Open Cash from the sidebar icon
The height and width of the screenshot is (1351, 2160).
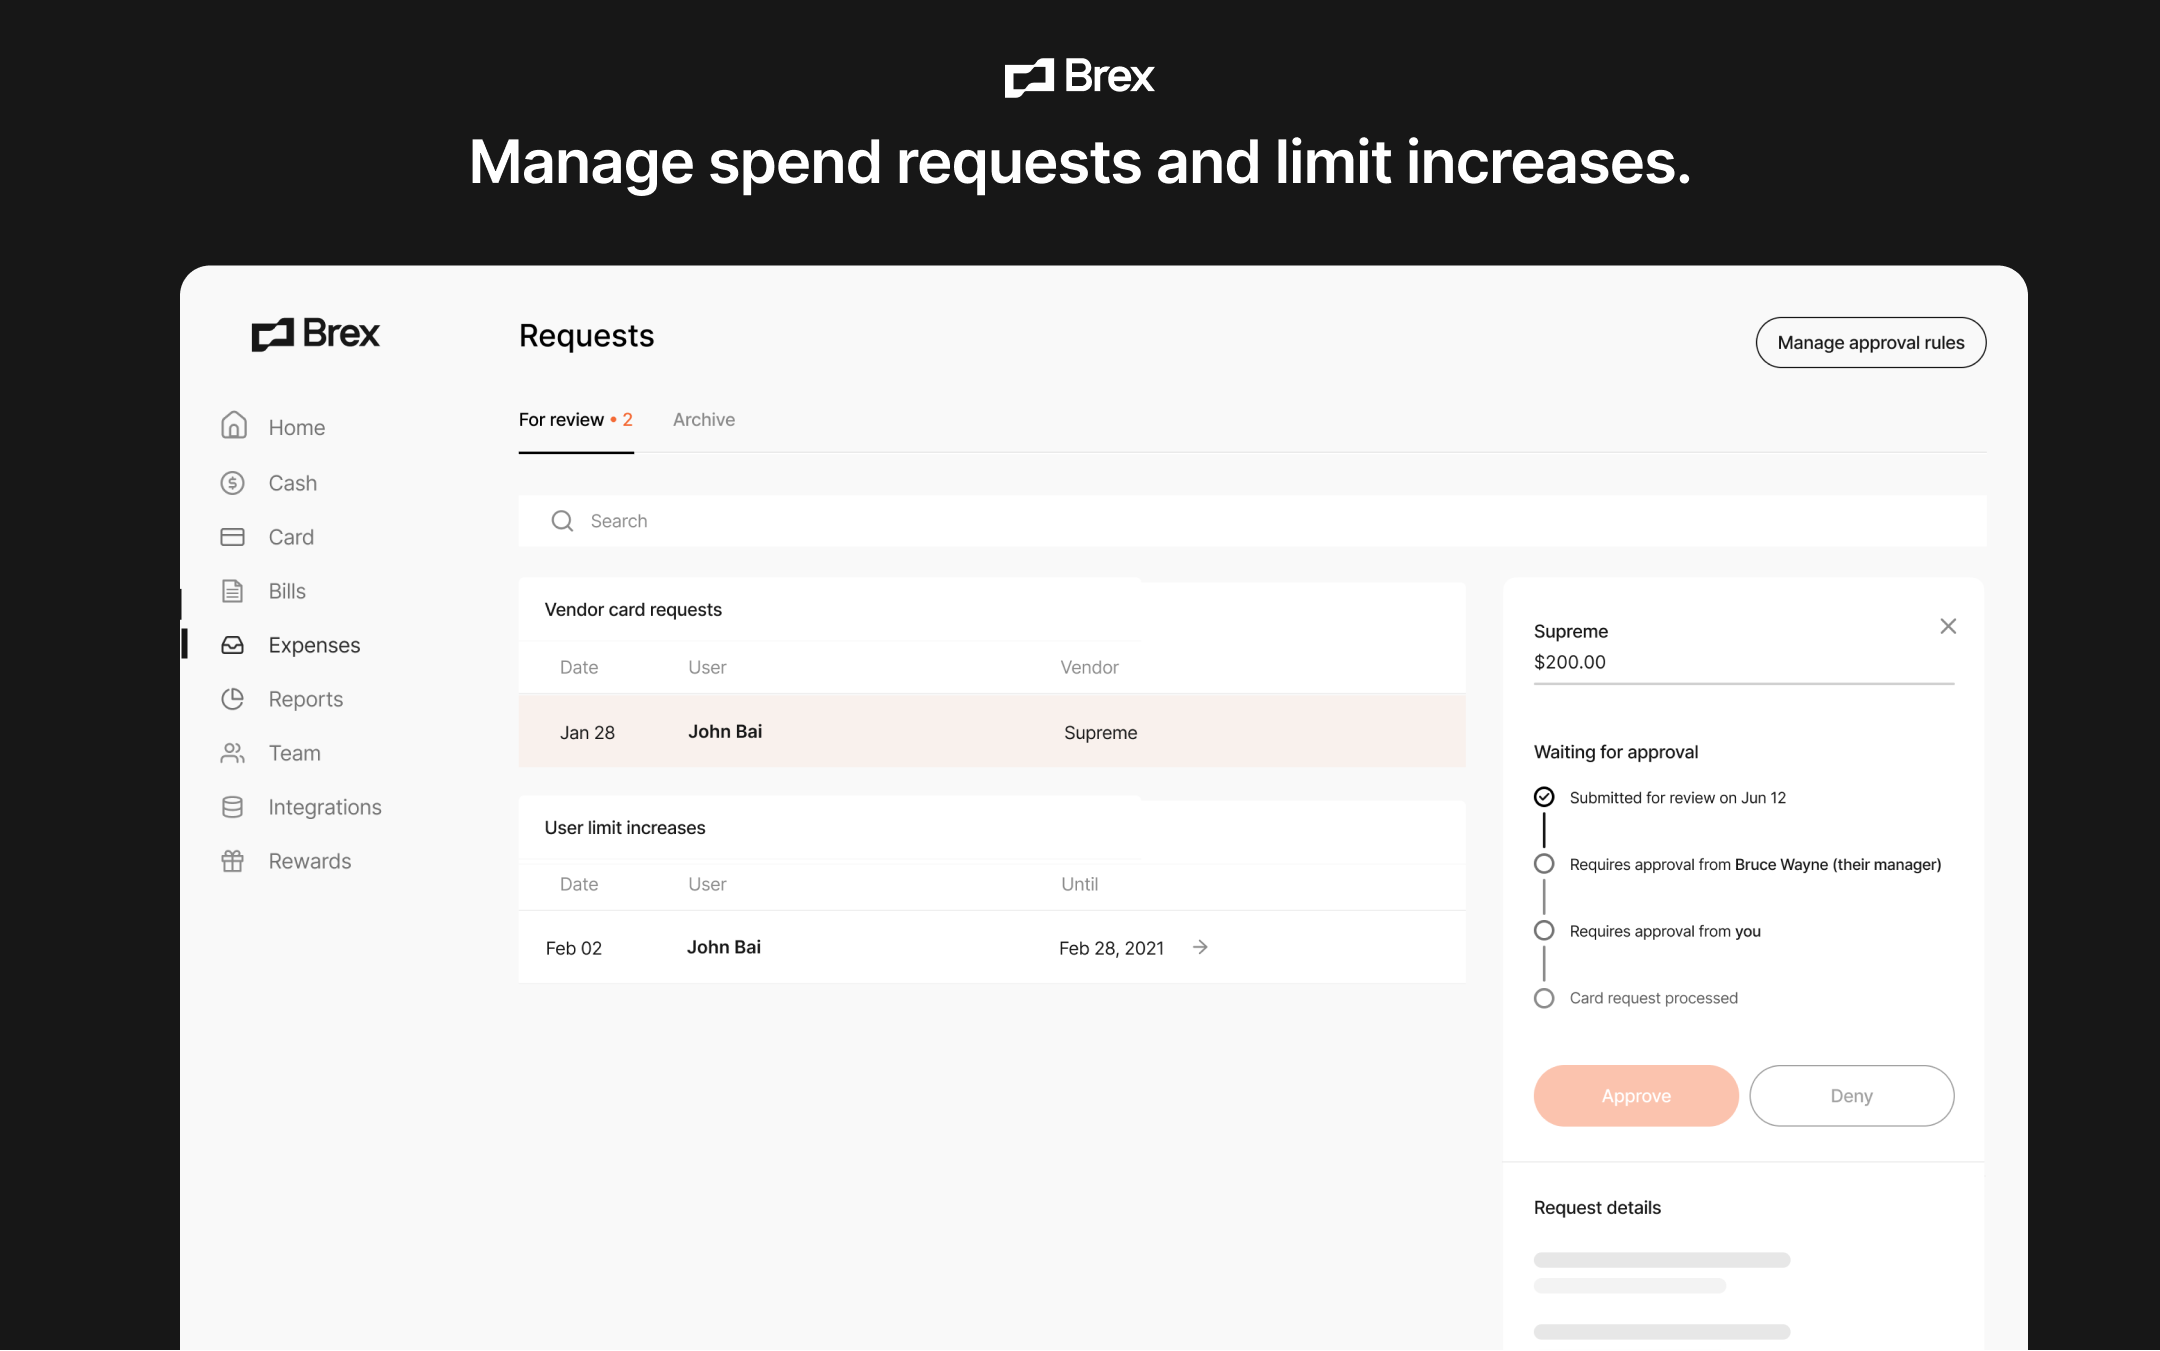click(x=233, y=483)
